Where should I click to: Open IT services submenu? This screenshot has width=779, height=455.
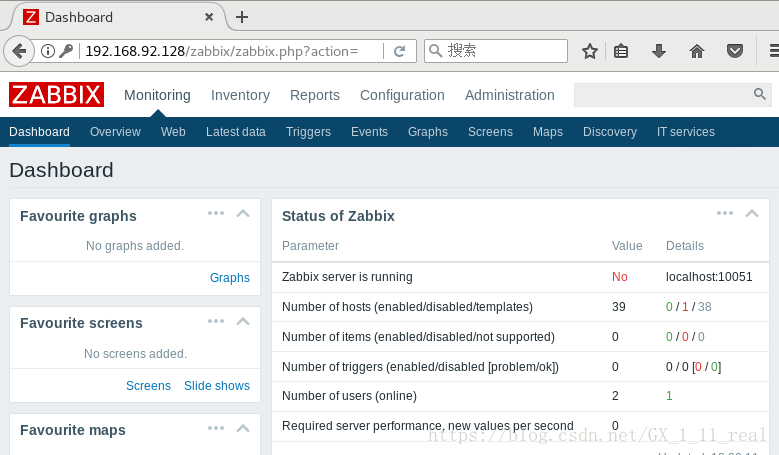coord(686,132)
